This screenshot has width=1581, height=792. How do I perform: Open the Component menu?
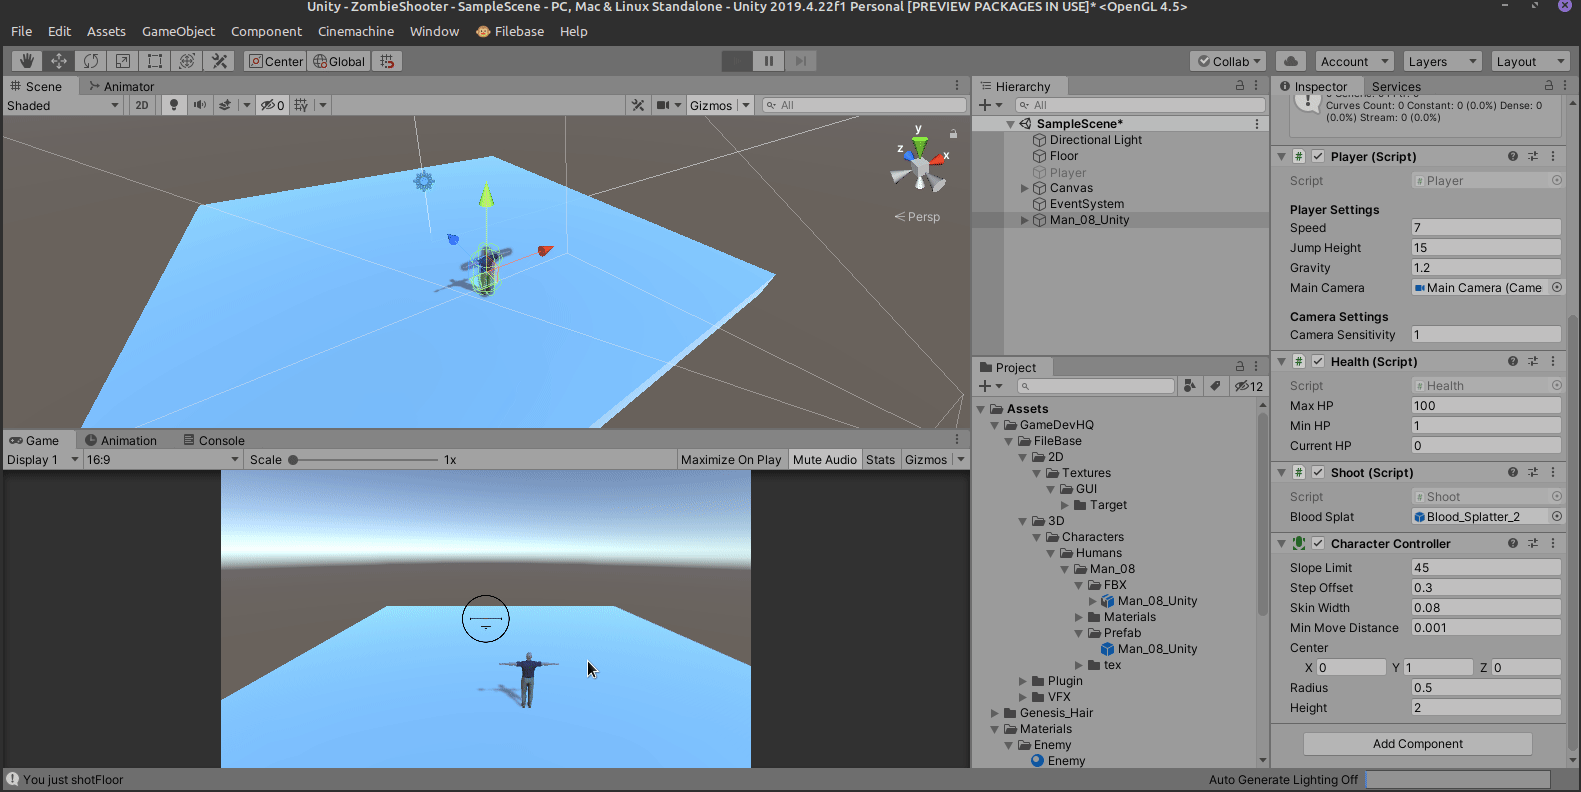coord(266,32)
